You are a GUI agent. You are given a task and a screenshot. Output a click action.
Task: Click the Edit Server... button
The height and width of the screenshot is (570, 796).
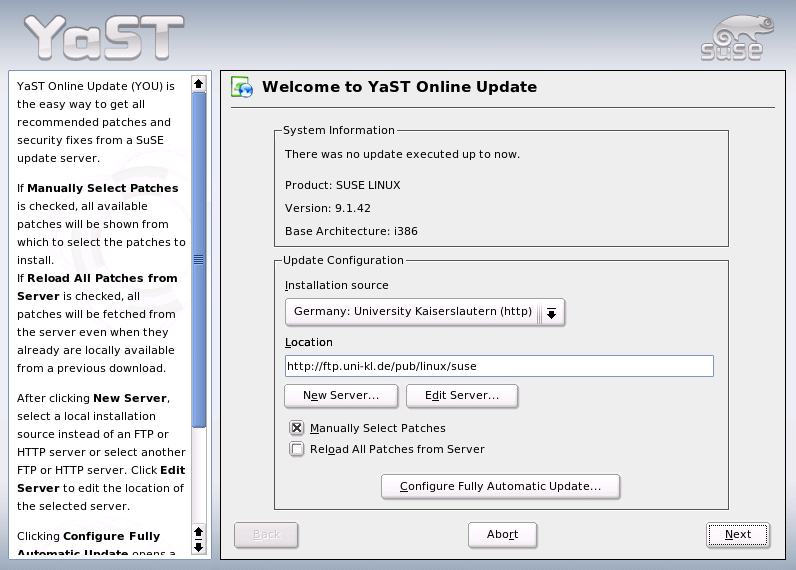click(462, 395)
